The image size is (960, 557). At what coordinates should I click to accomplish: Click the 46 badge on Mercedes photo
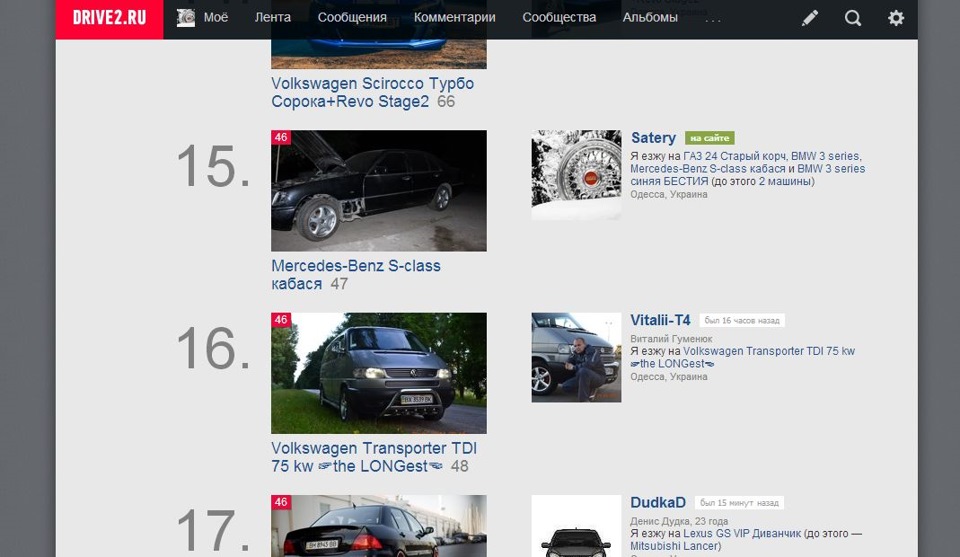click(281, 137)
